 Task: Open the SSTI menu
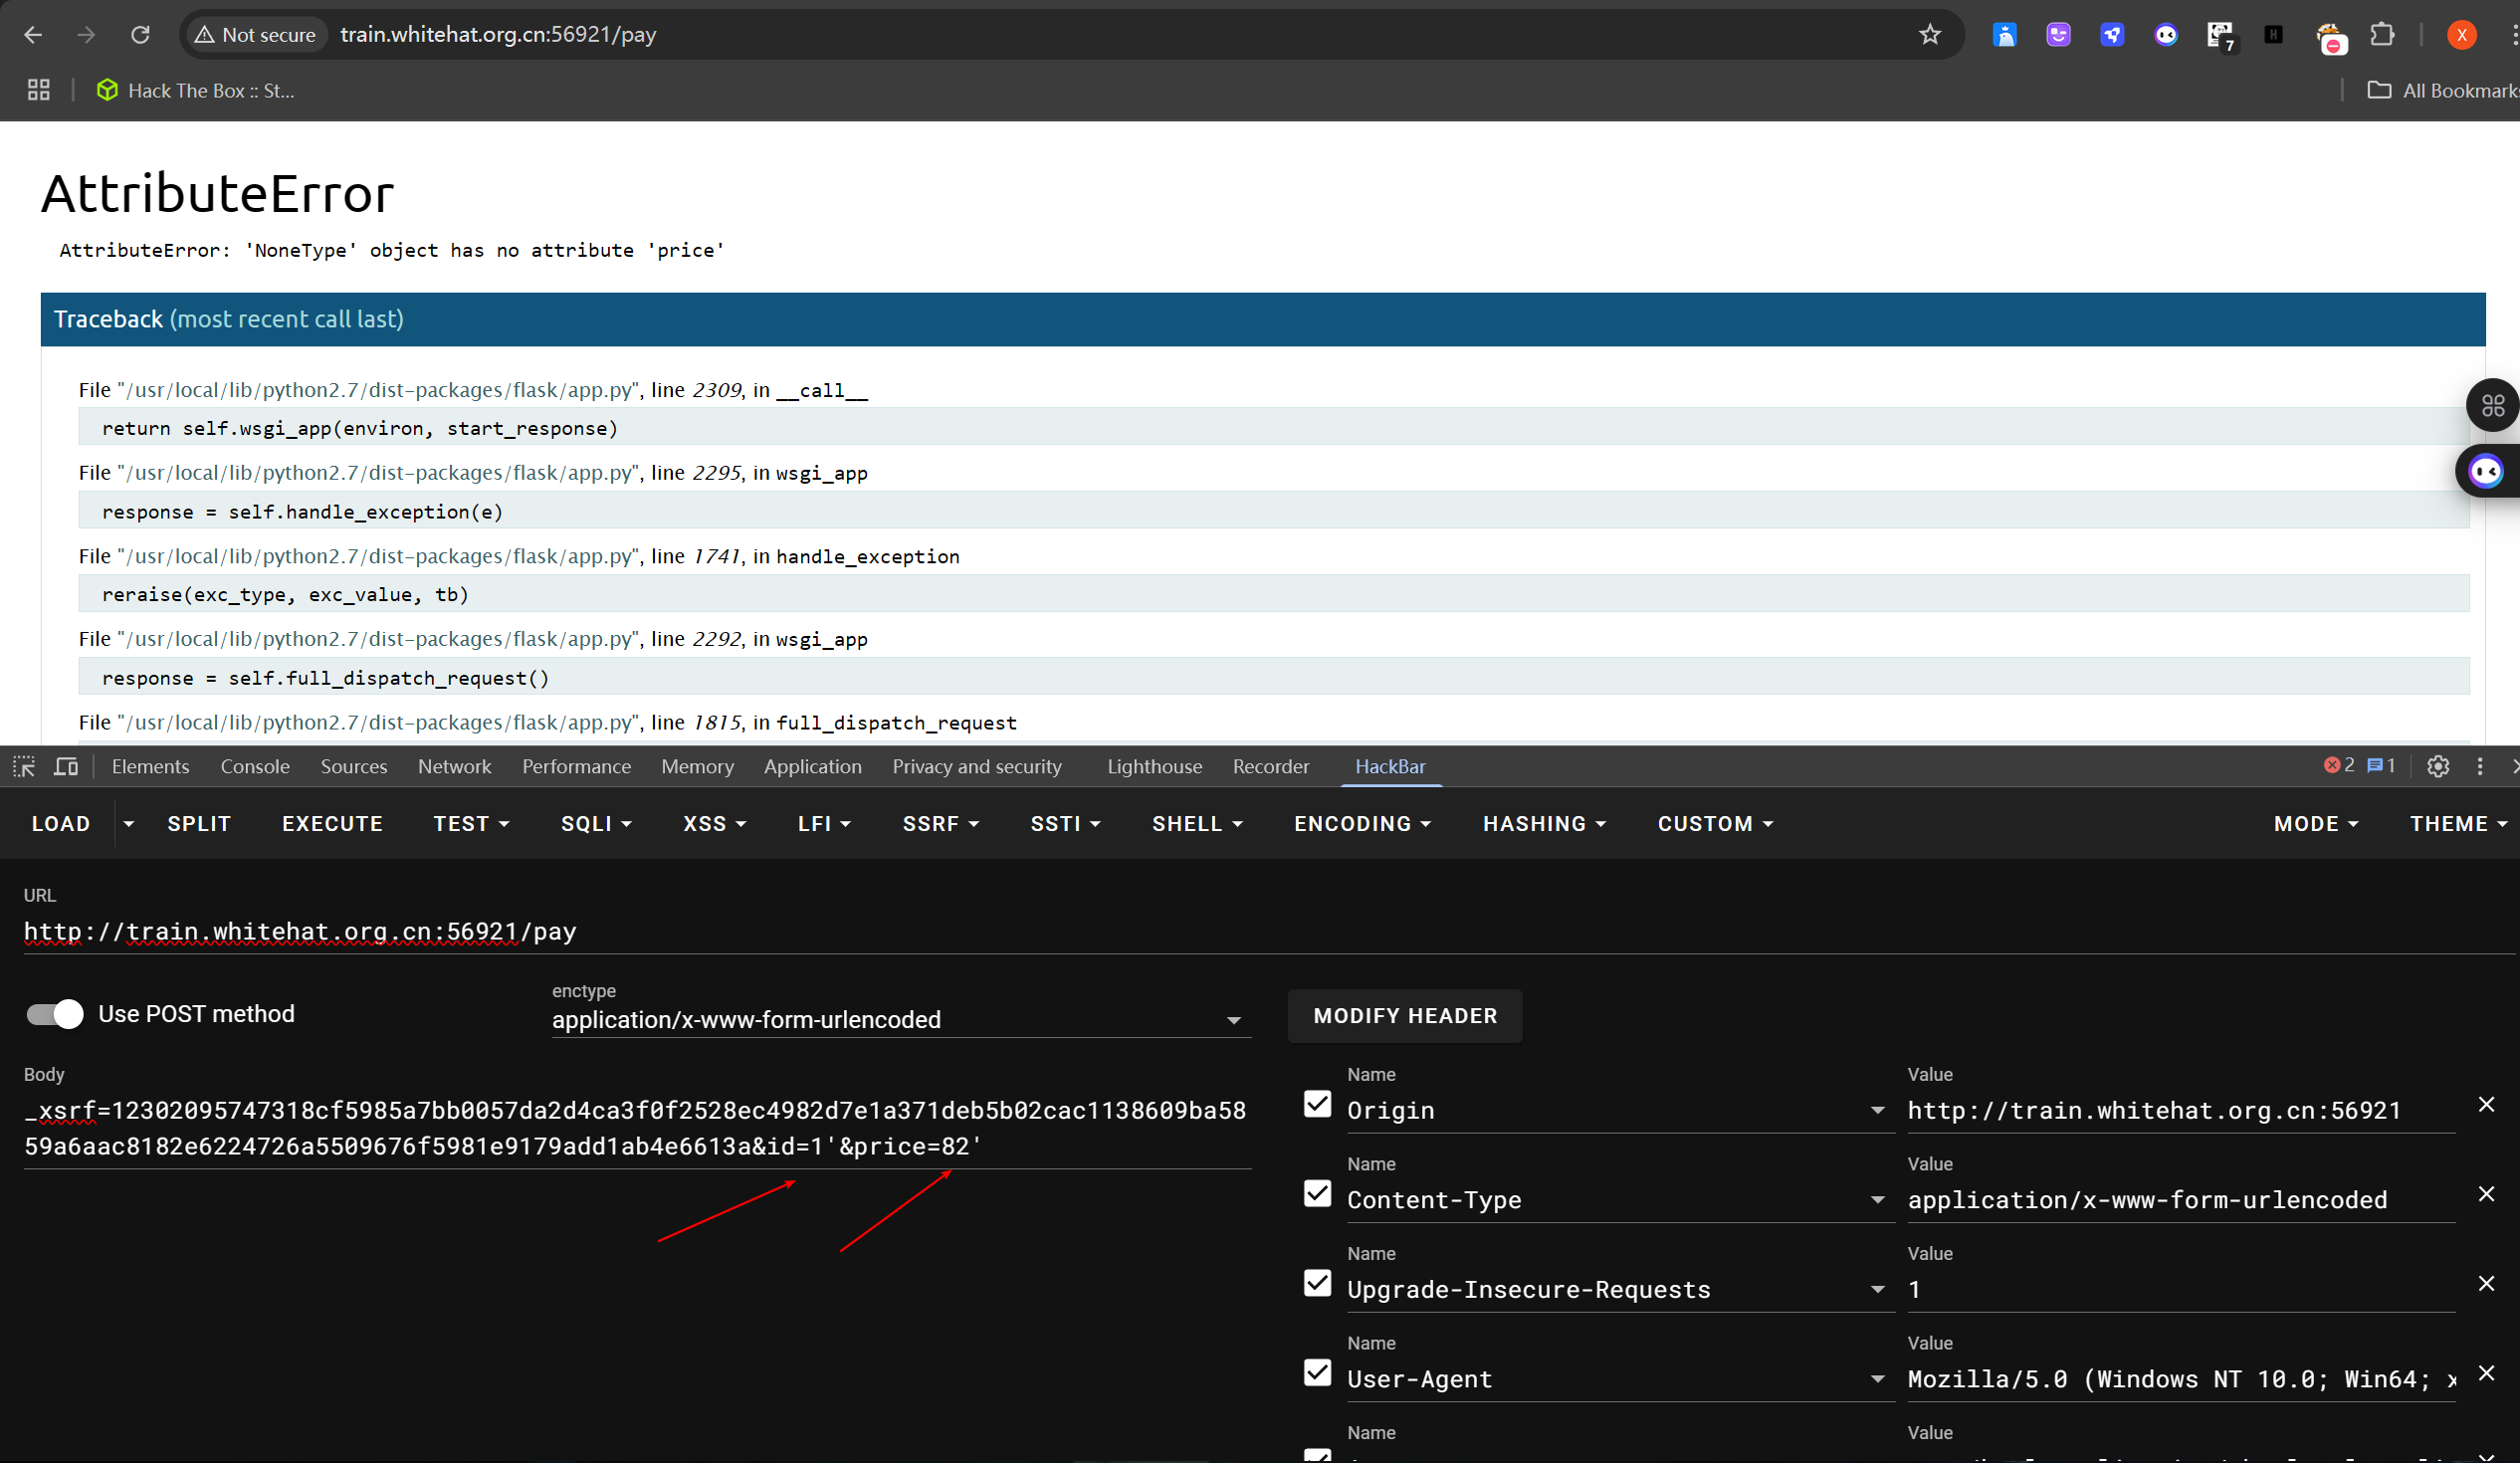tap(1065, 823)
